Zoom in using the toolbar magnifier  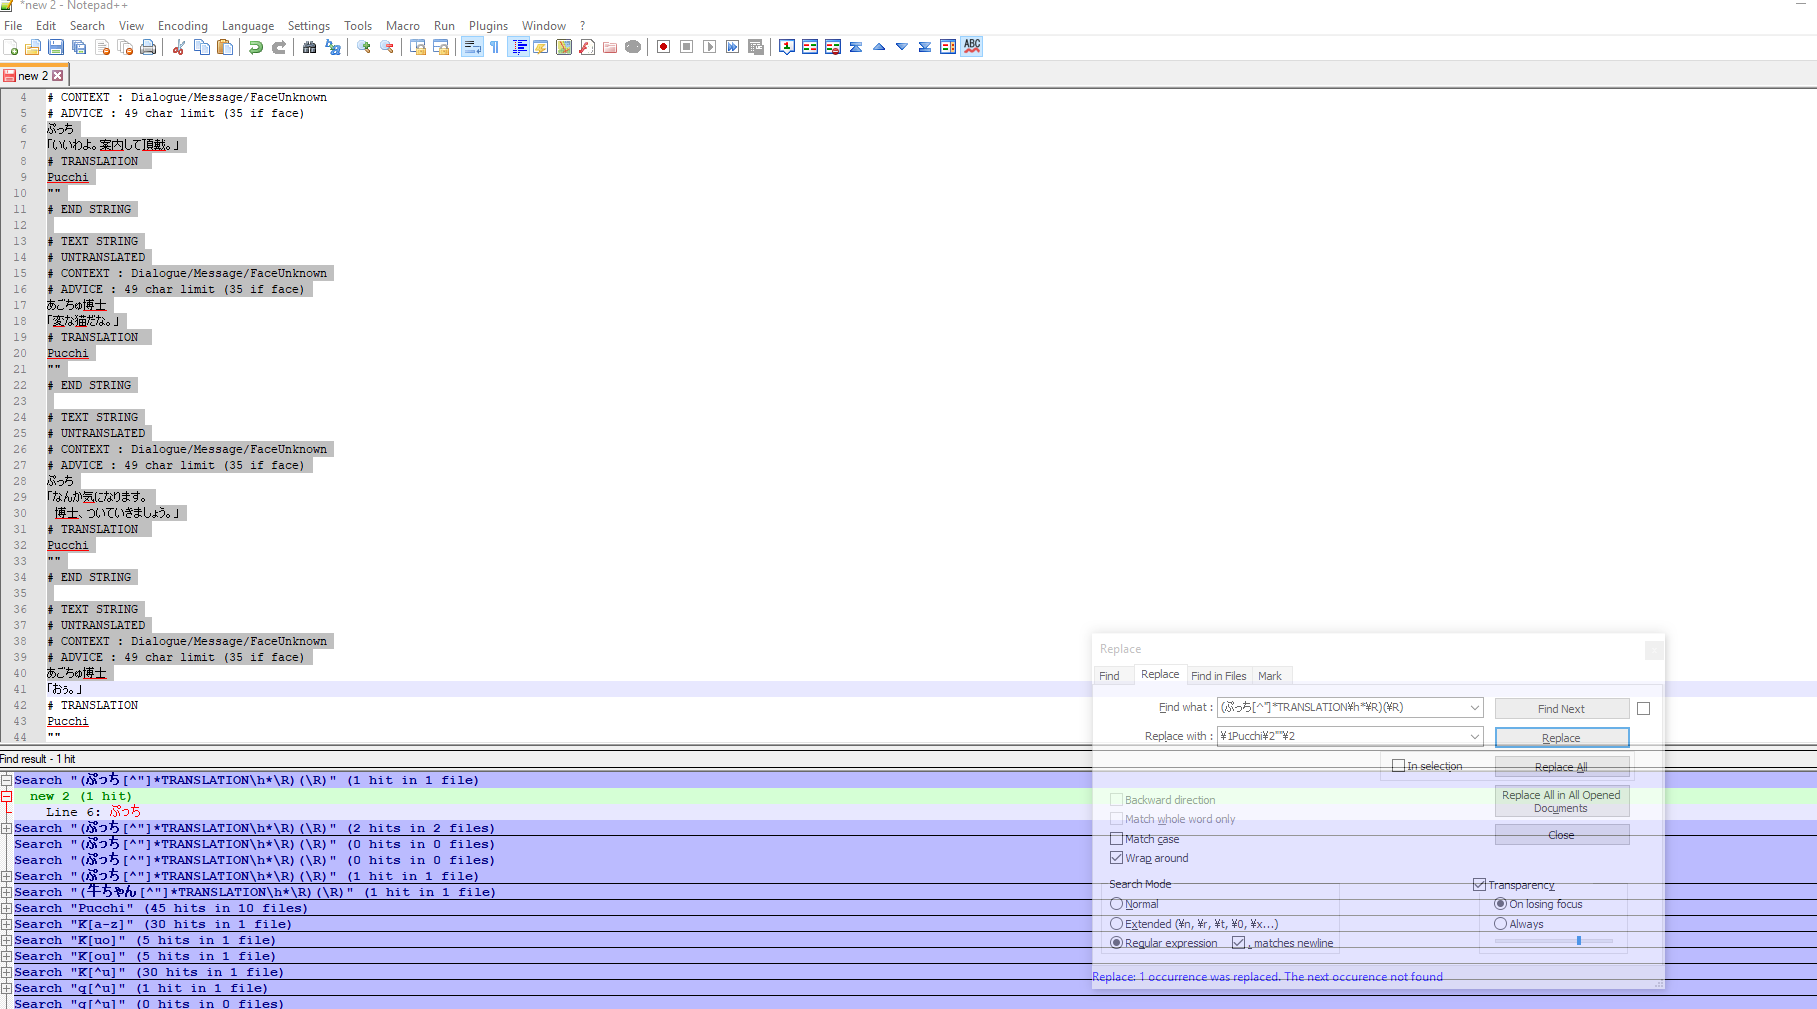pos(364,47)
